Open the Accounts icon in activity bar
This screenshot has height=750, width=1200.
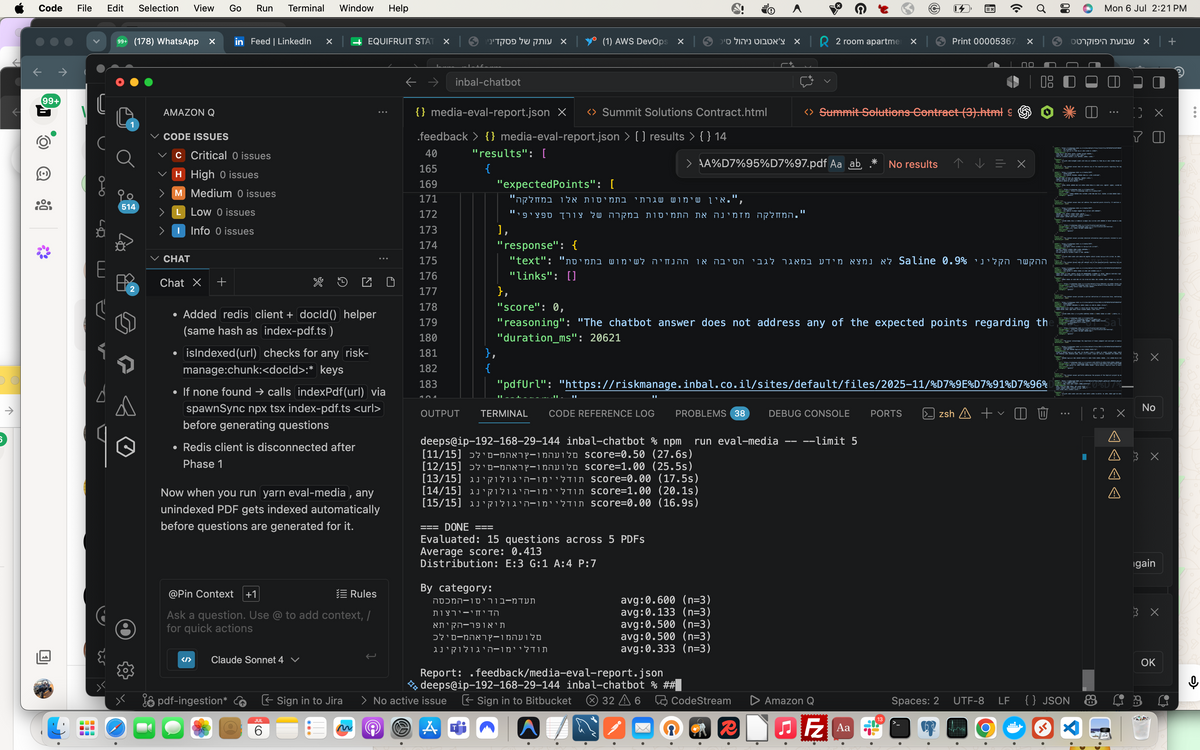click(125, 629)
